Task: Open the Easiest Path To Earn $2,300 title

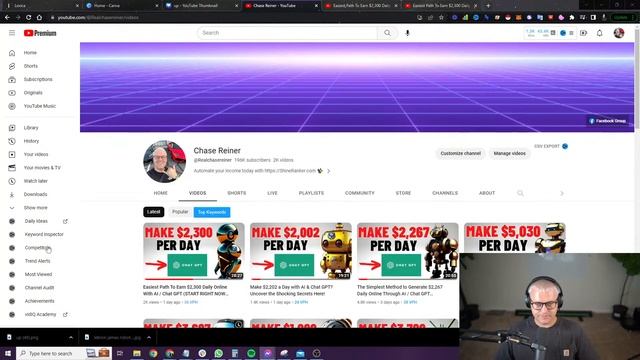Action: click(x=186, y=290)
